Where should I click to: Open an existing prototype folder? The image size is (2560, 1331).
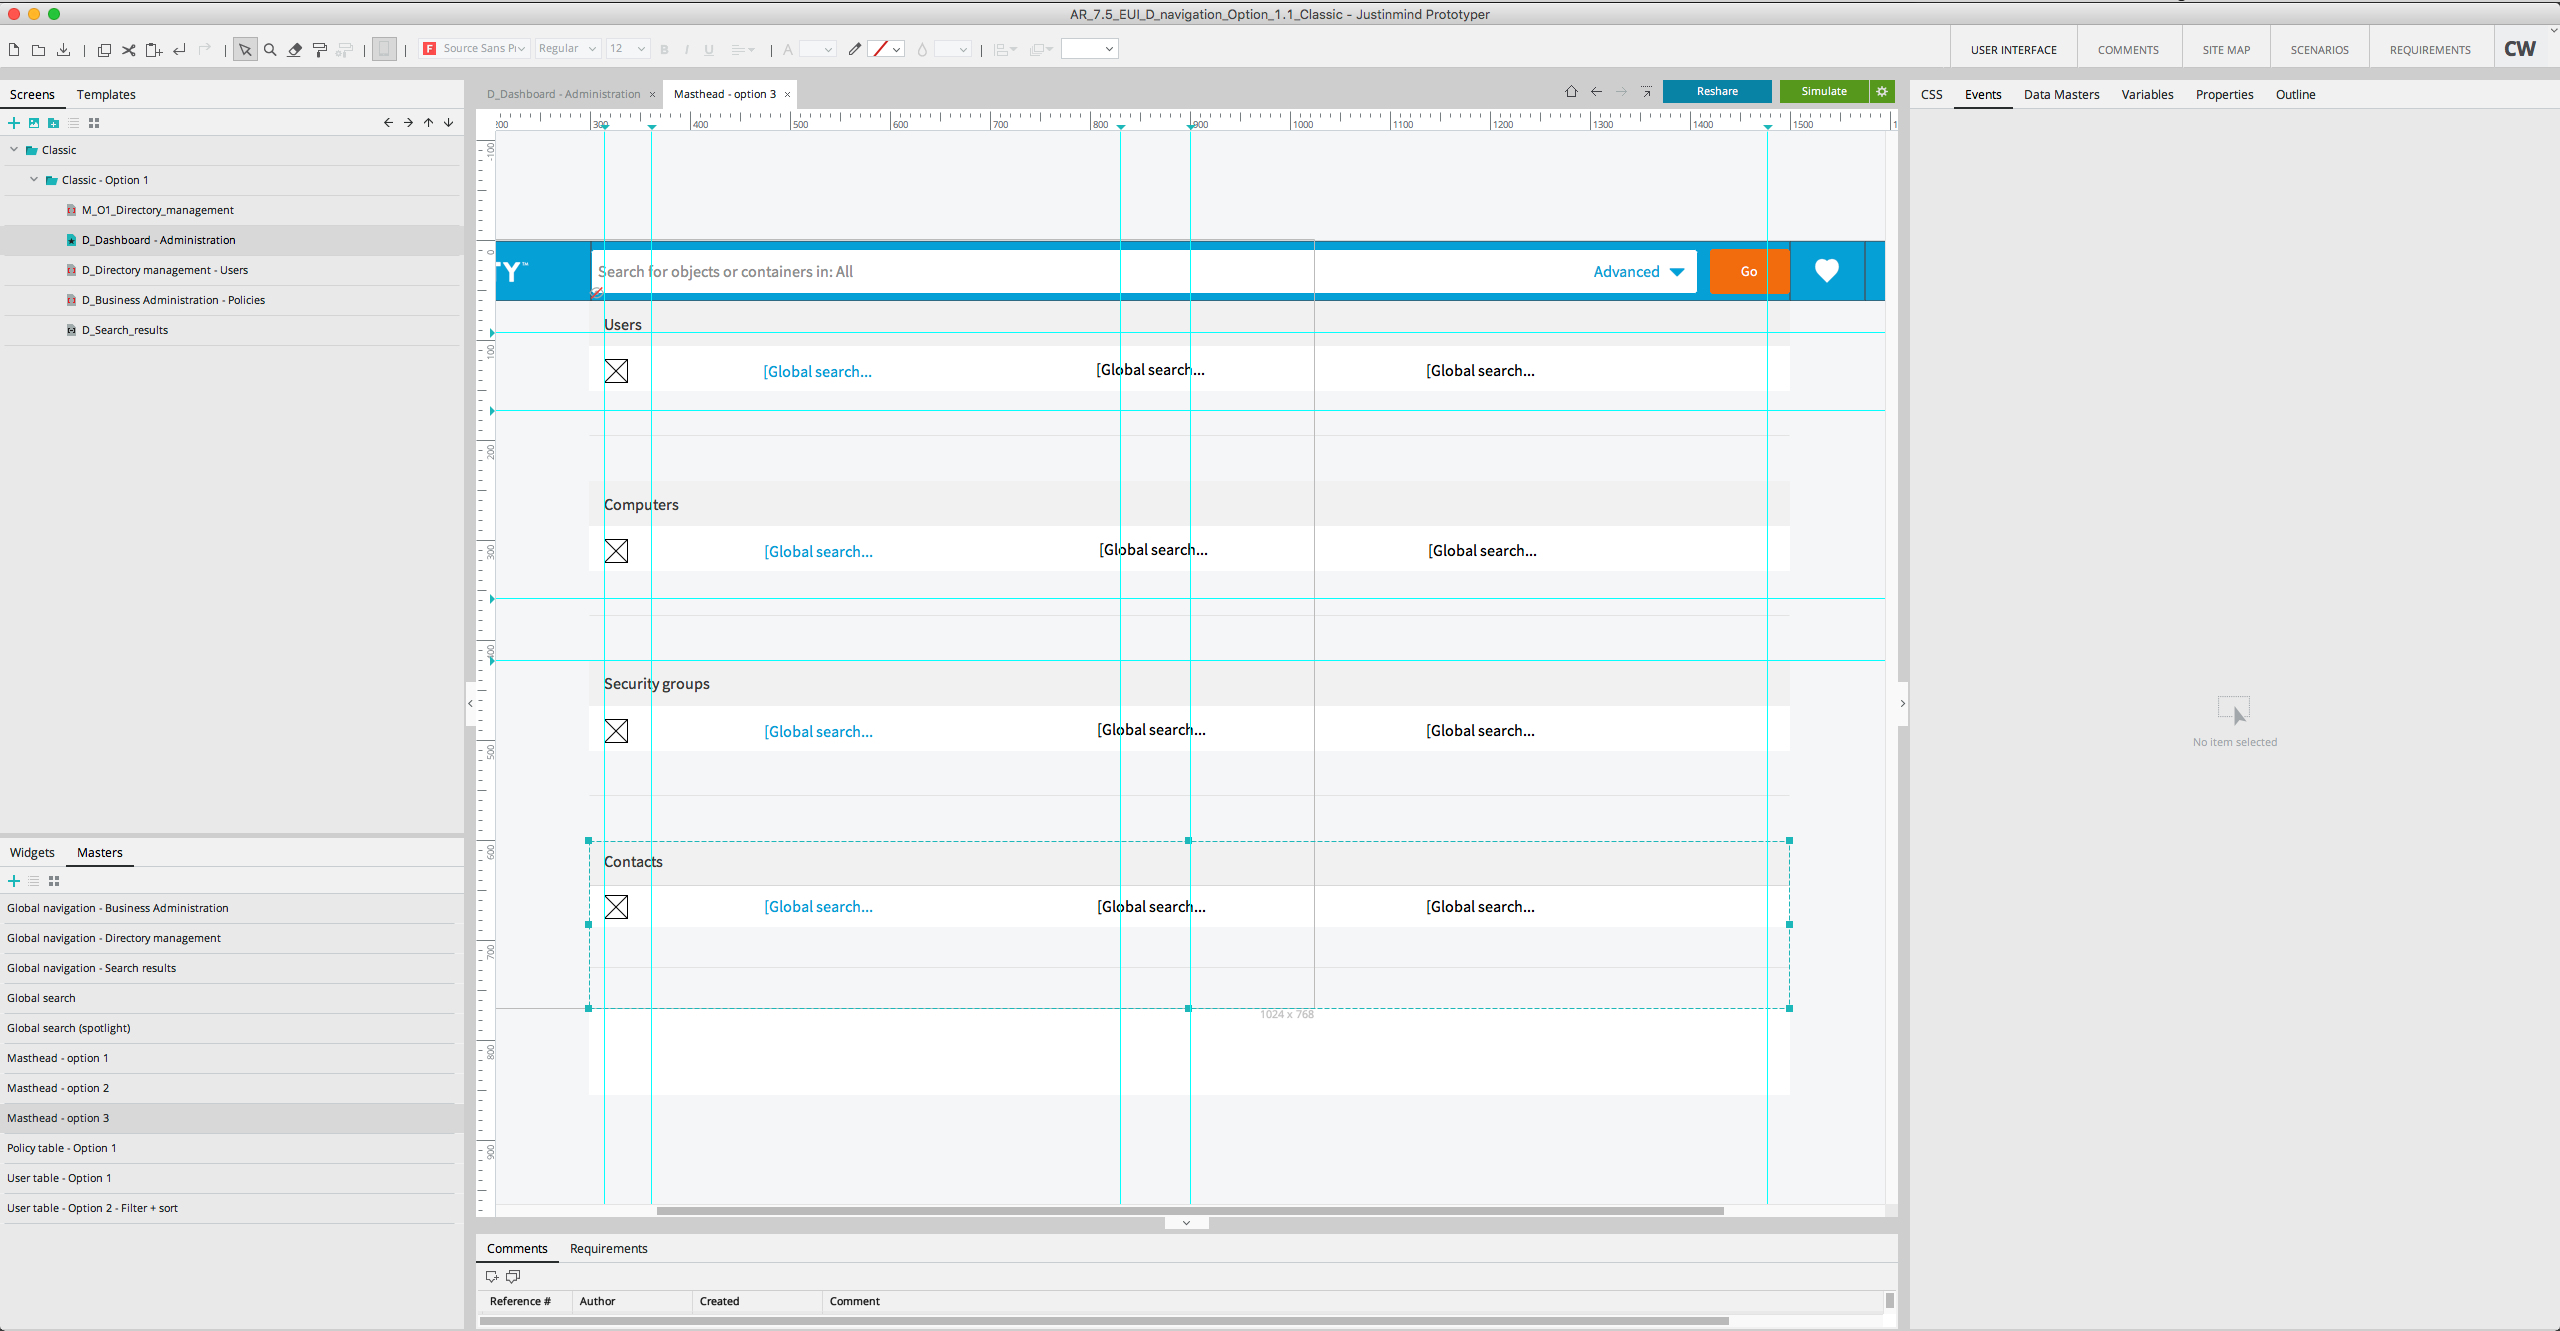[38, 49]
